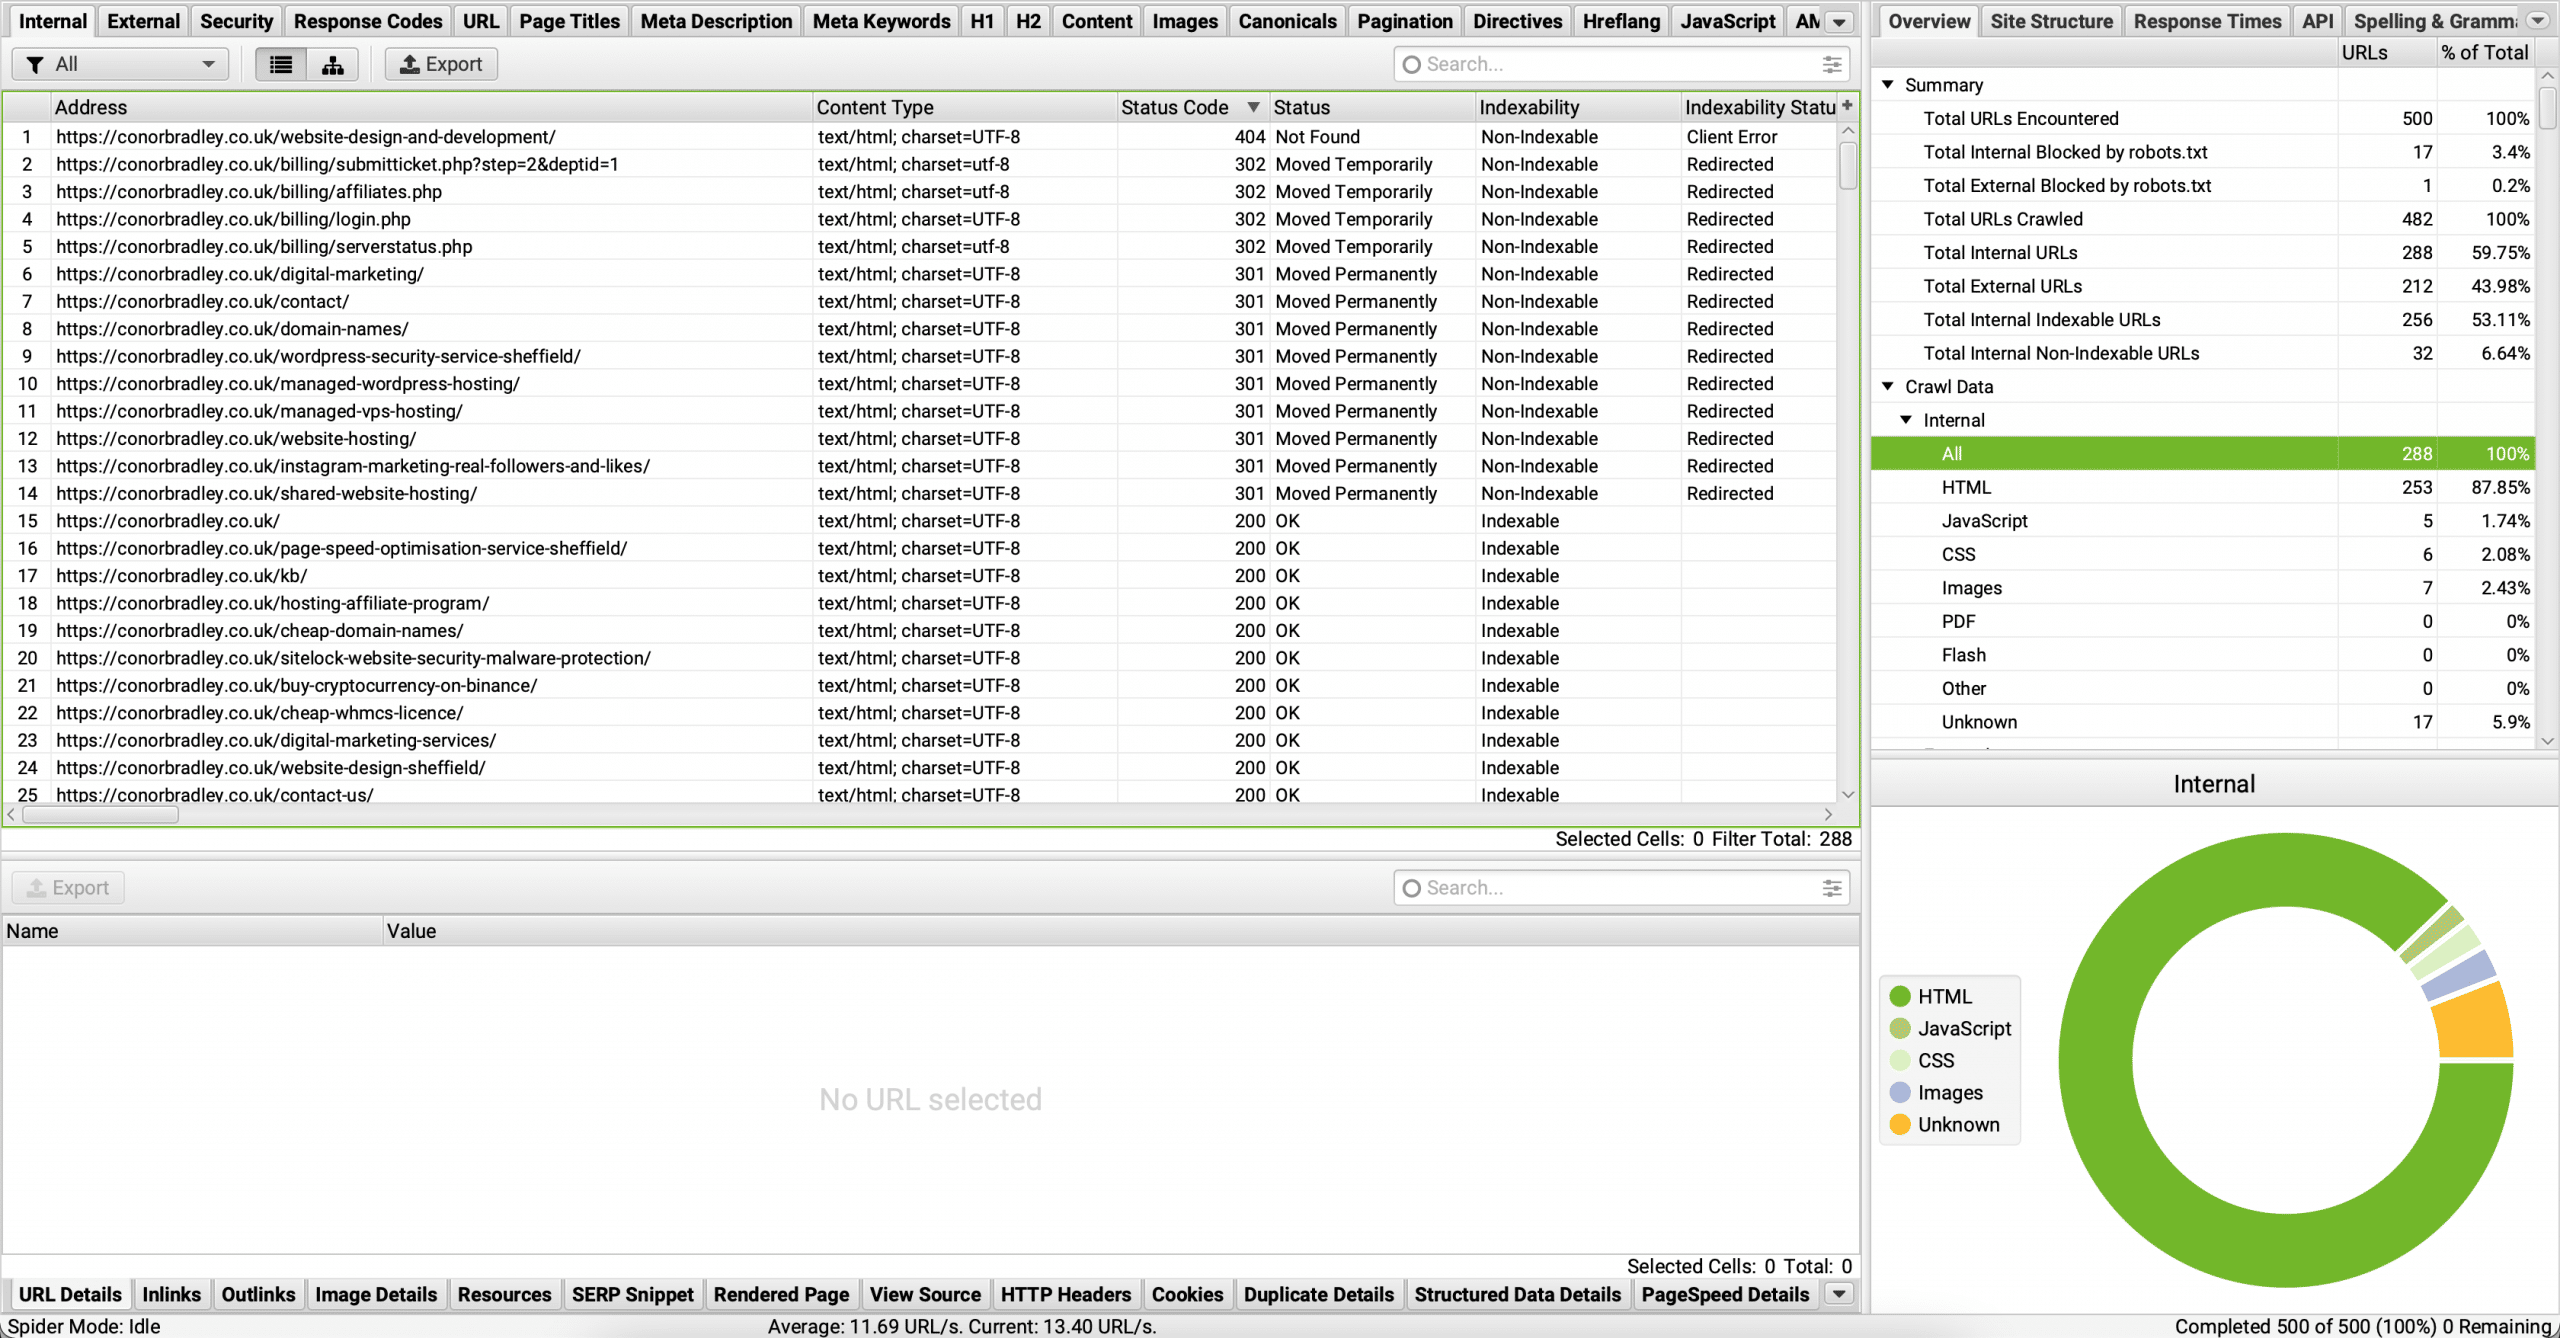Open the SERP Snippet tab

(x=632, y=1294)
